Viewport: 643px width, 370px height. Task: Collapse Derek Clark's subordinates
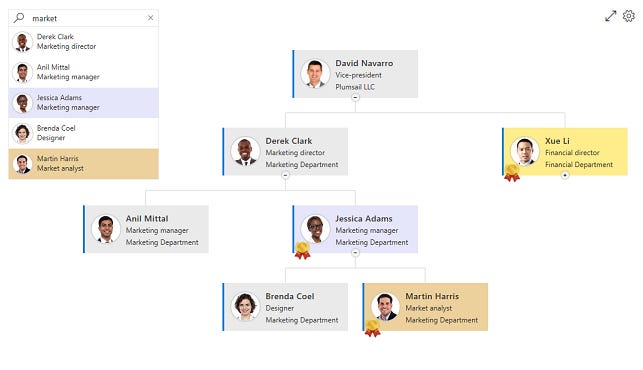(285, 175)
